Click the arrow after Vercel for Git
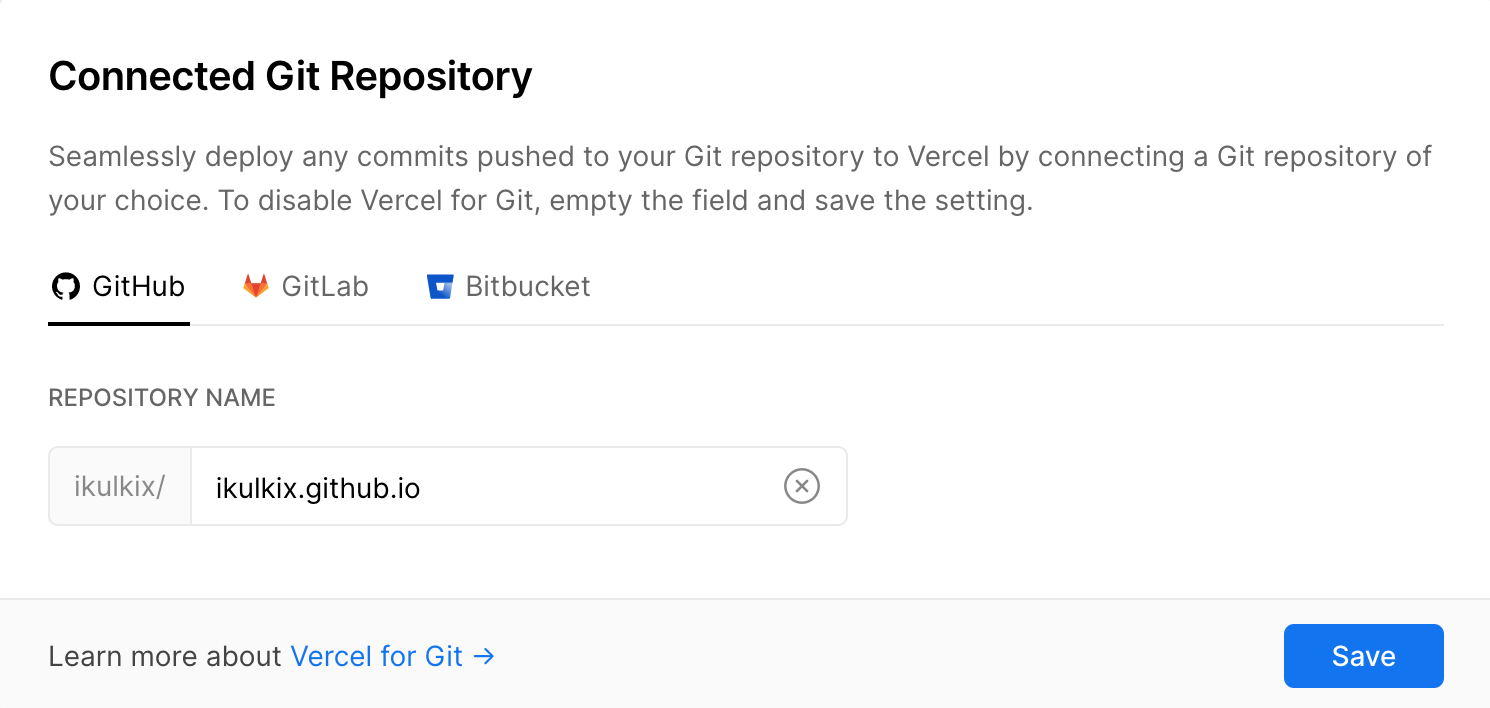Screen dimensions: 1490x708 (484, 657)
